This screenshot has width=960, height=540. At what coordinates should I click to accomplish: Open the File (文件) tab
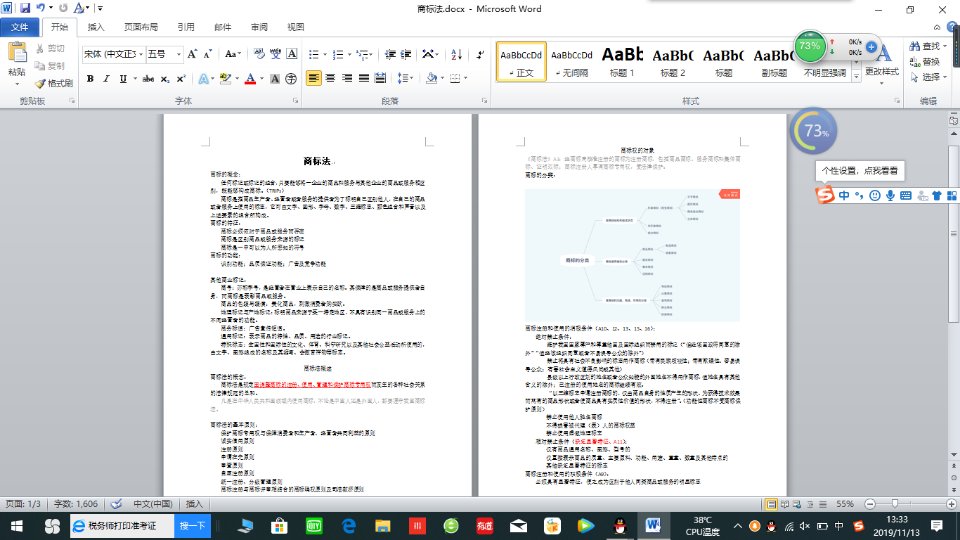point(20,27)
